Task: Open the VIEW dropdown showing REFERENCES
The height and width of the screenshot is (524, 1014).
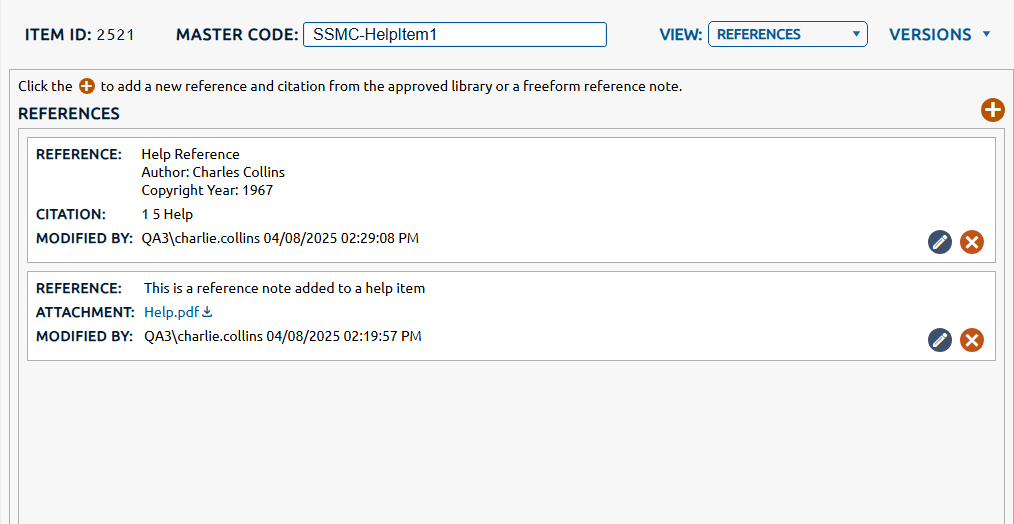Action: coord(788,34)
